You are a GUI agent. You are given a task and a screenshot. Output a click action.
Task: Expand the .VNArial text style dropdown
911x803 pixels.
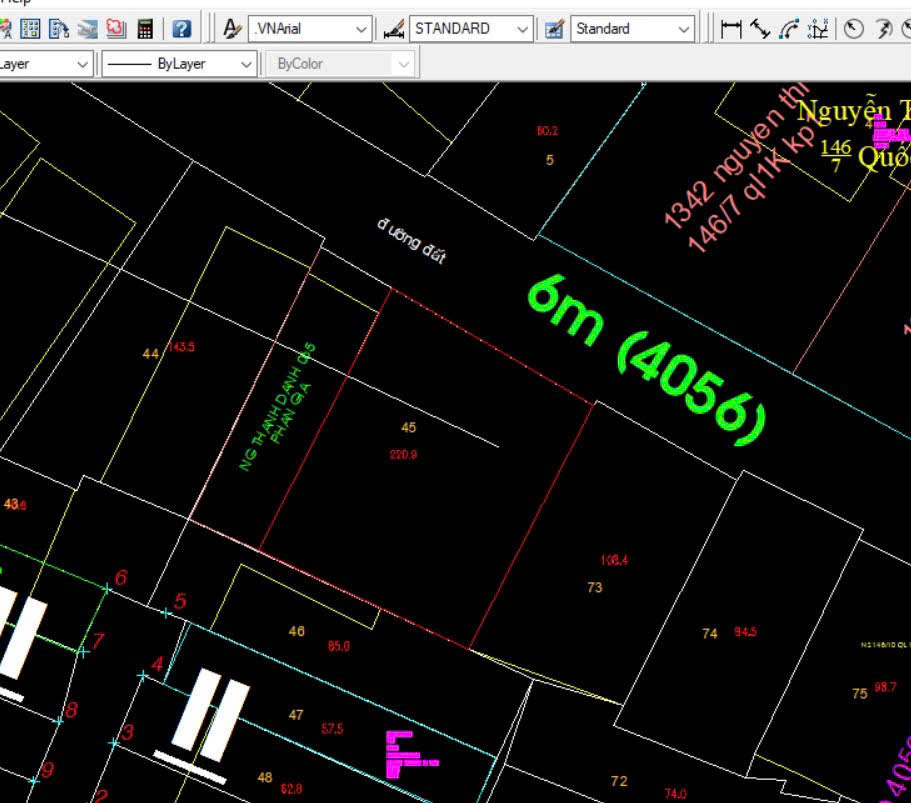click(x=361, y=29)
